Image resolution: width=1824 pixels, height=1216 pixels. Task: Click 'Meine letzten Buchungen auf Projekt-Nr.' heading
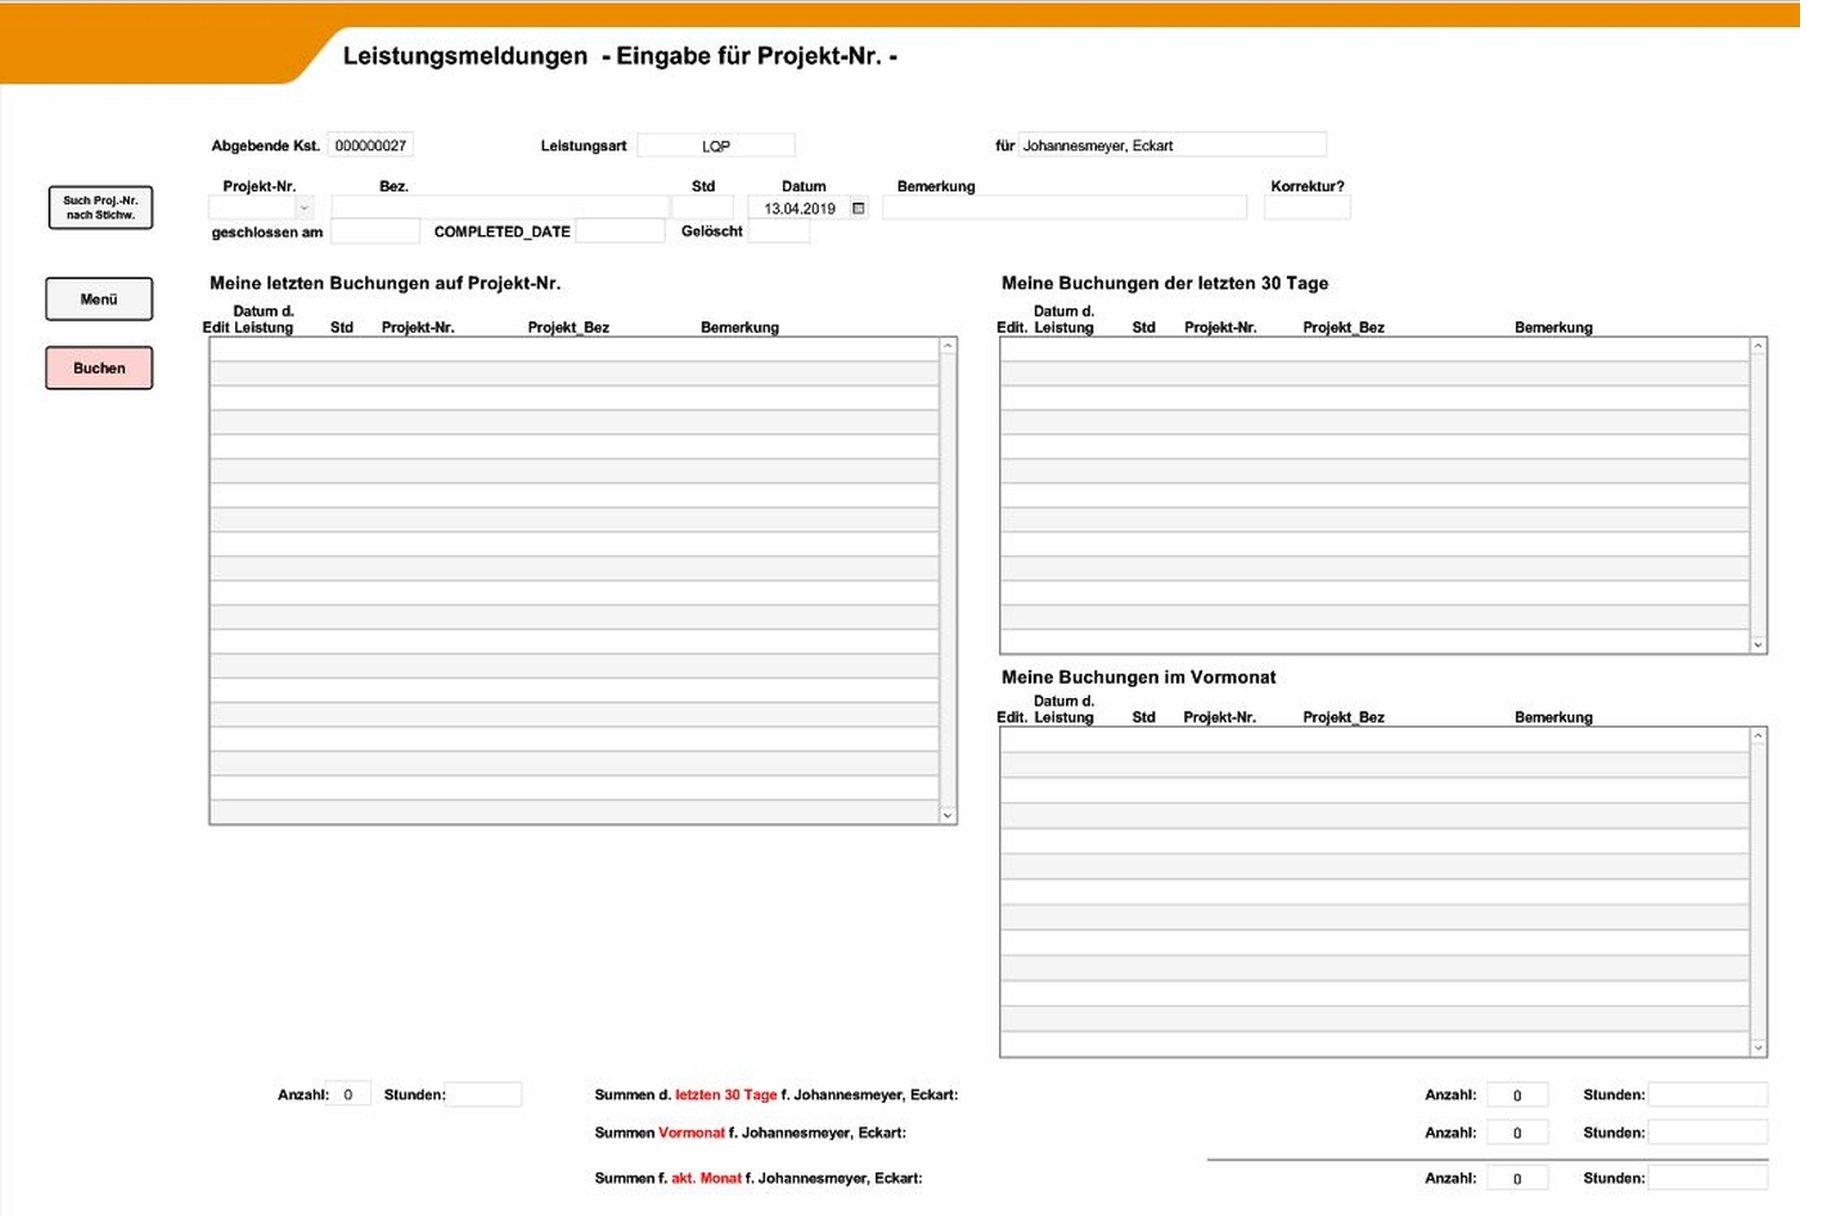tap(385, 283)
